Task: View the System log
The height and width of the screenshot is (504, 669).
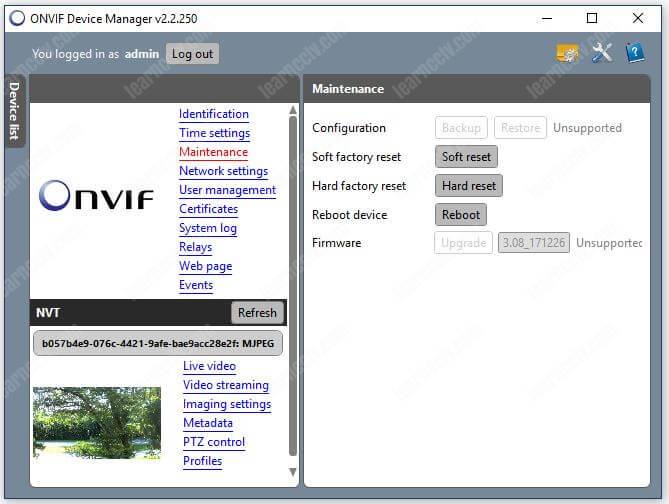Action: tap(208, 228)
